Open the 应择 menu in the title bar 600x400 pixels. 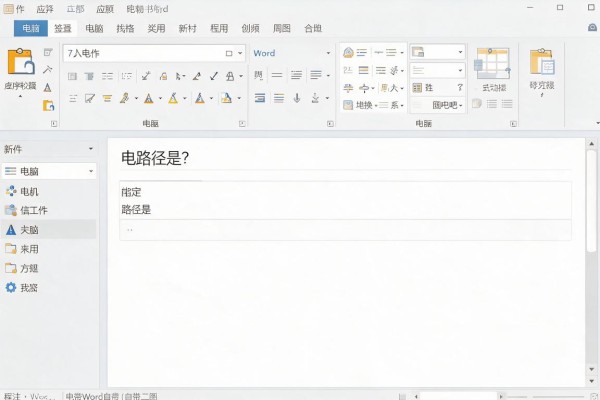[45, 9]
